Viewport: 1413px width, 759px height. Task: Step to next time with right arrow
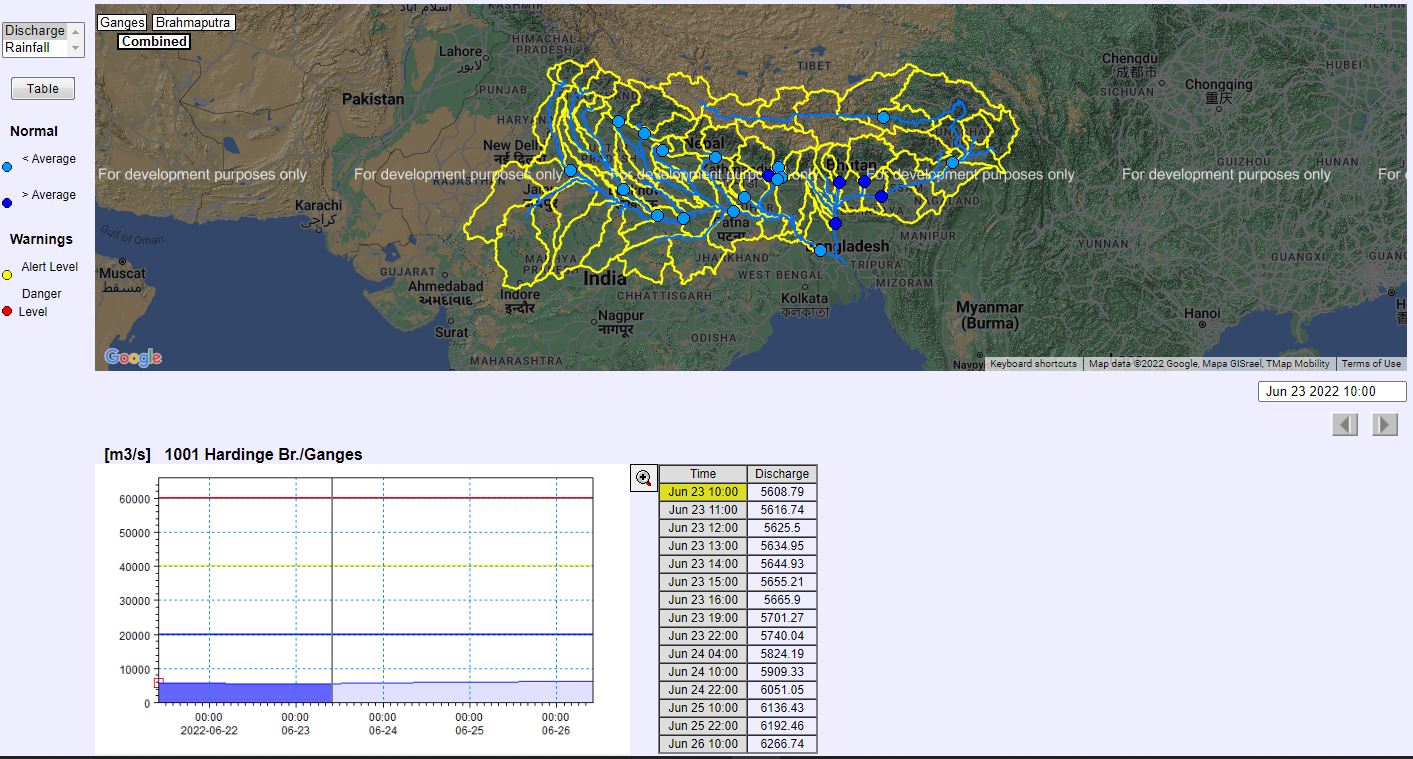tap(1385, 424)
